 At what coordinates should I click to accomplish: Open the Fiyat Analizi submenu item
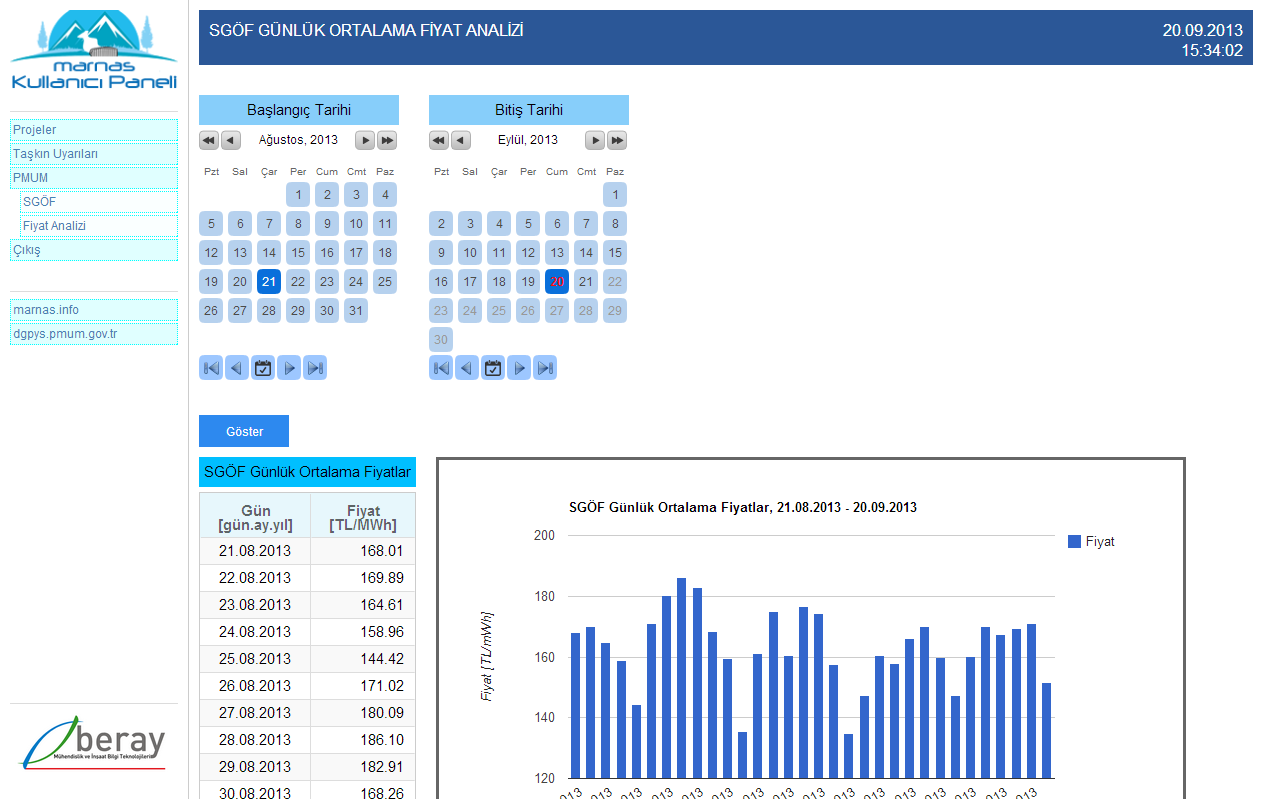pos(99,226)
